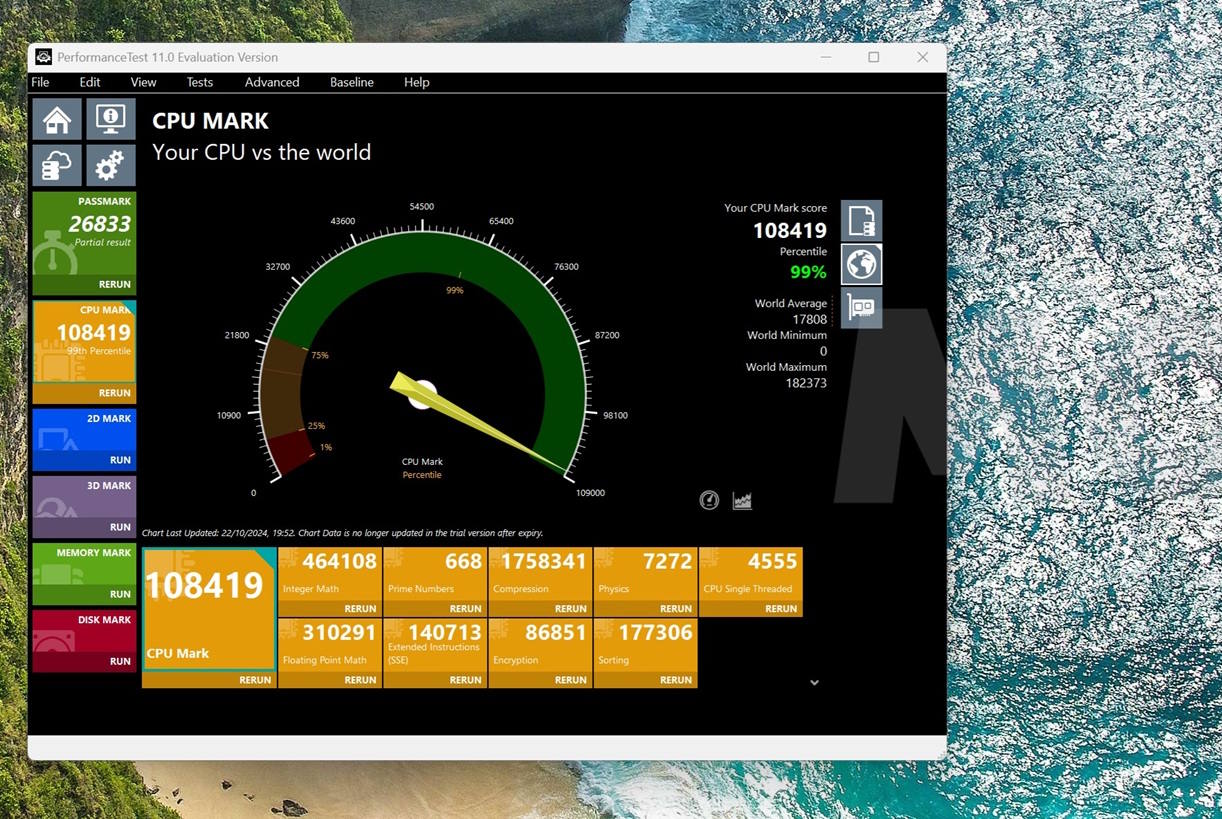1222x819 pixels.
Task: Click the hardware card icon below the globe
Action: point(861,307)
